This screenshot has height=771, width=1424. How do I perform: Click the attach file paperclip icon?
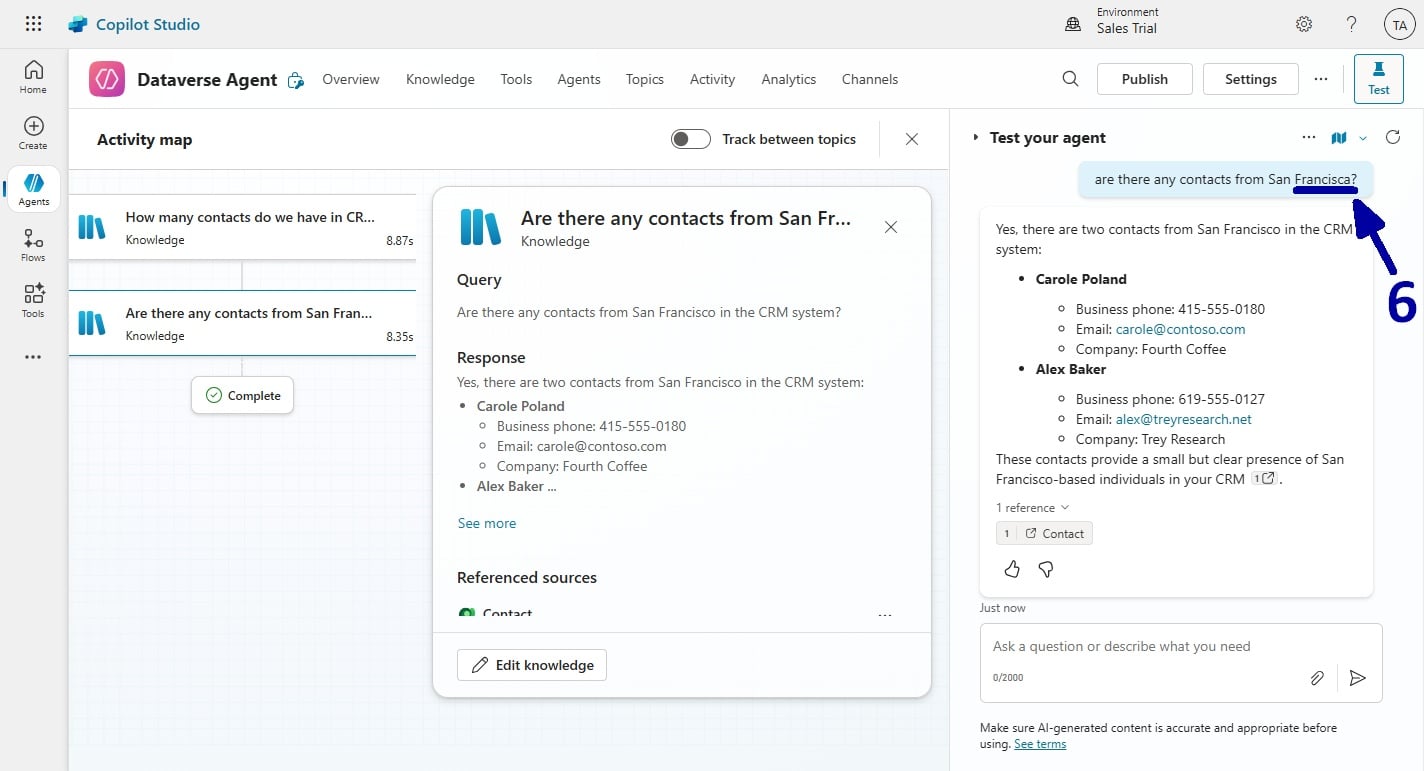pyautogui.click(x=1317, y=678)
